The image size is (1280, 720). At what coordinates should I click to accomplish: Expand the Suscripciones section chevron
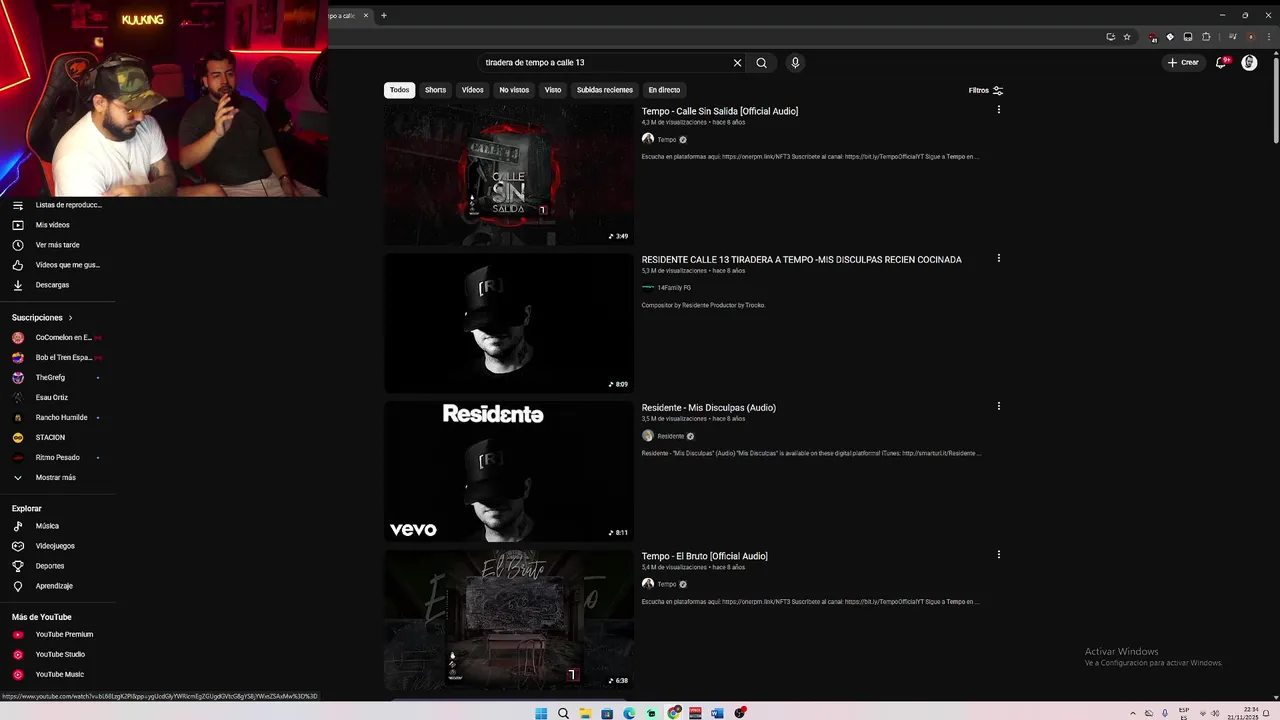[x=70, y=318]
